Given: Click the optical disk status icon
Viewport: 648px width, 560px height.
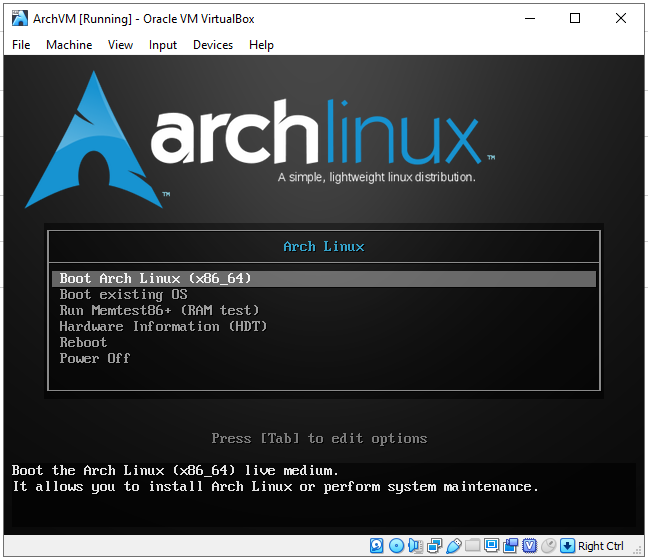Looking at the screenshot, I should (x=396, y=546).
